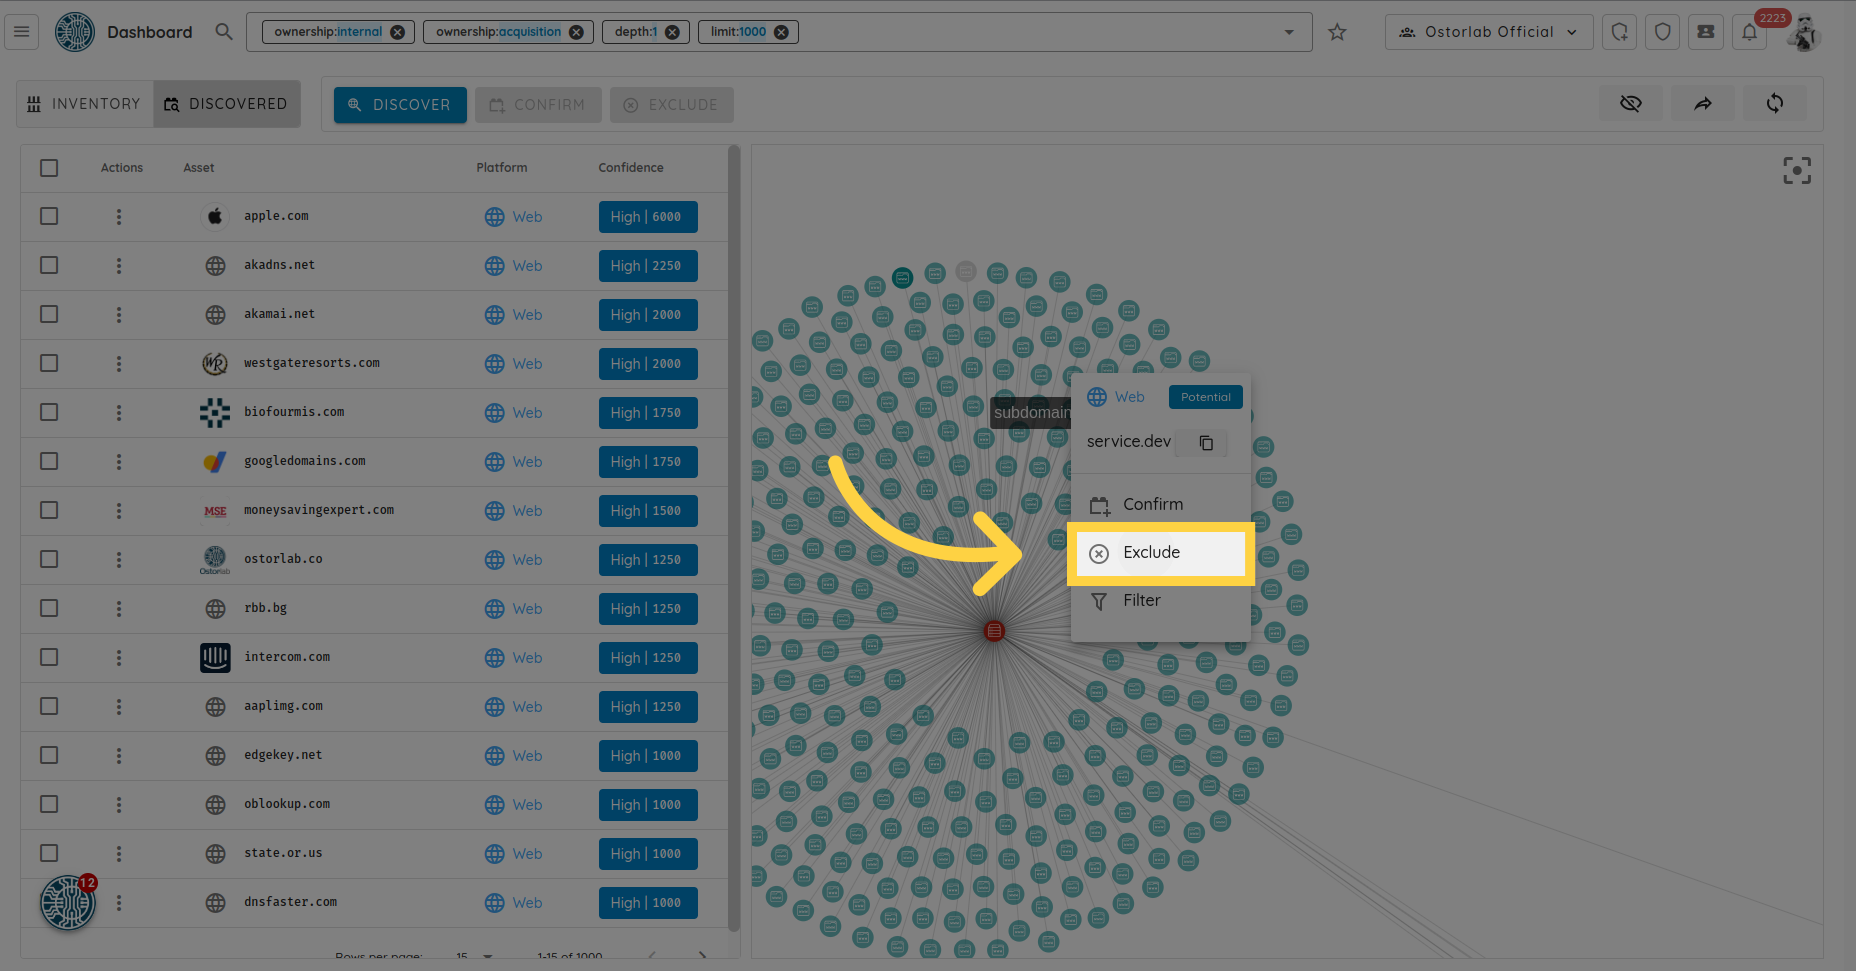Open actions menu for akamai.net row
Image resolution: width=1856 pixels, height=971 pixels.
[x=119, y=315]
